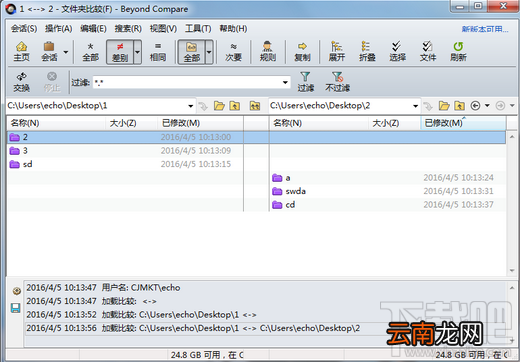Image resolution: width=520 pixels, height=362 pixels.
Task: Click the log panel gear options icon
Action: pos(16,291)
